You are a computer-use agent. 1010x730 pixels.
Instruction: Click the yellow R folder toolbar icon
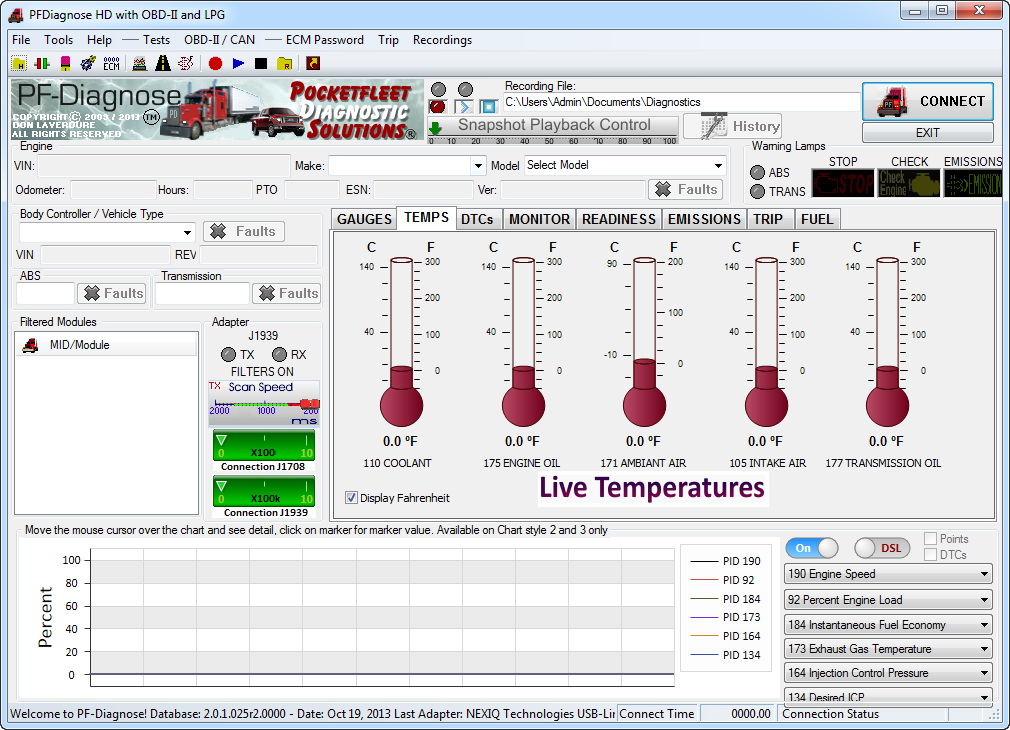tap(285, 63)
